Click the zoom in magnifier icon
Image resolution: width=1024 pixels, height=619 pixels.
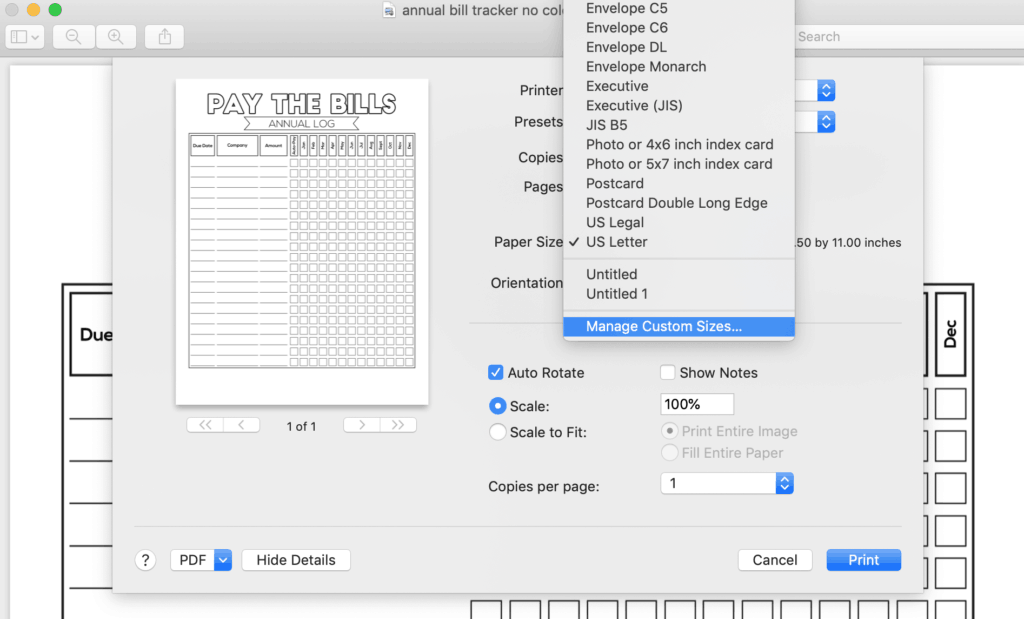tap(116, 37)
